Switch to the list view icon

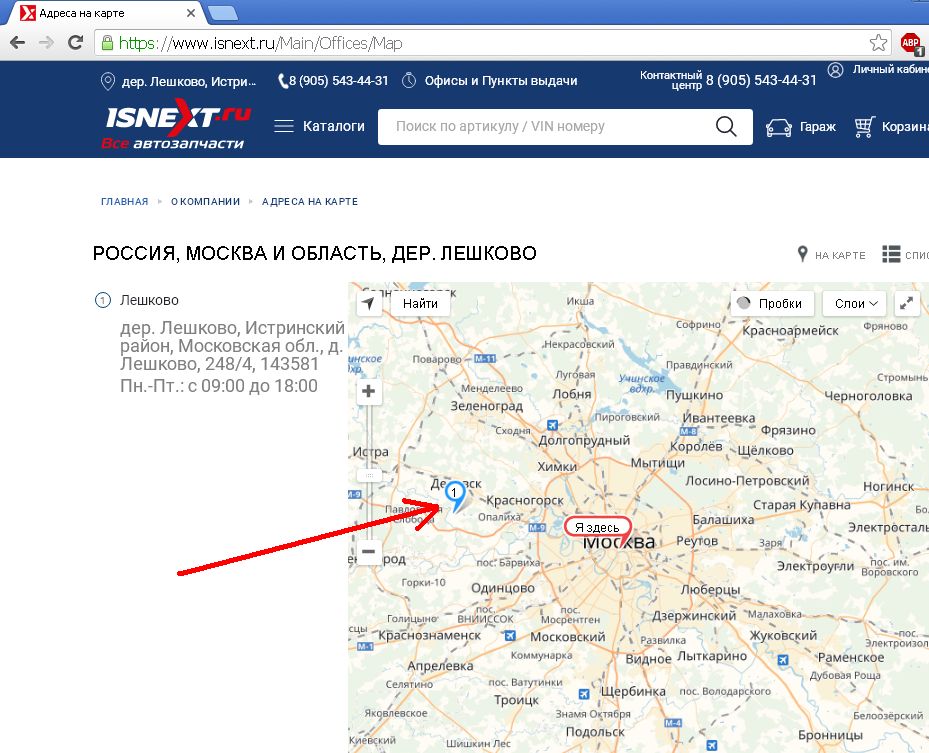pos(891,254)
